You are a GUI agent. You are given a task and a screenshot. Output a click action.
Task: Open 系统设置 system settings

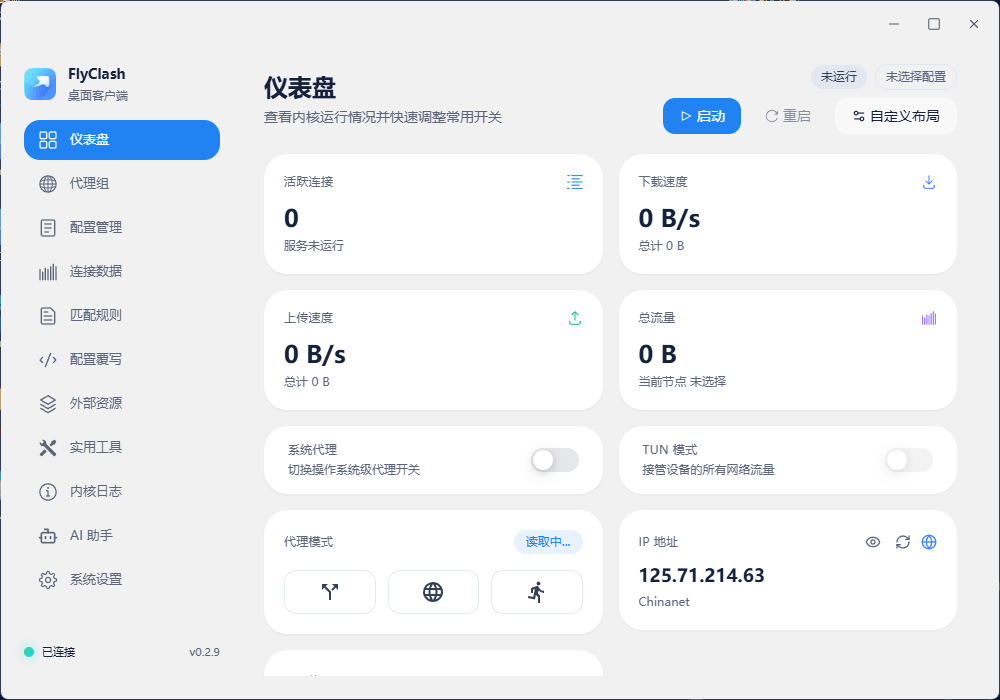click(x=122, y=580)
